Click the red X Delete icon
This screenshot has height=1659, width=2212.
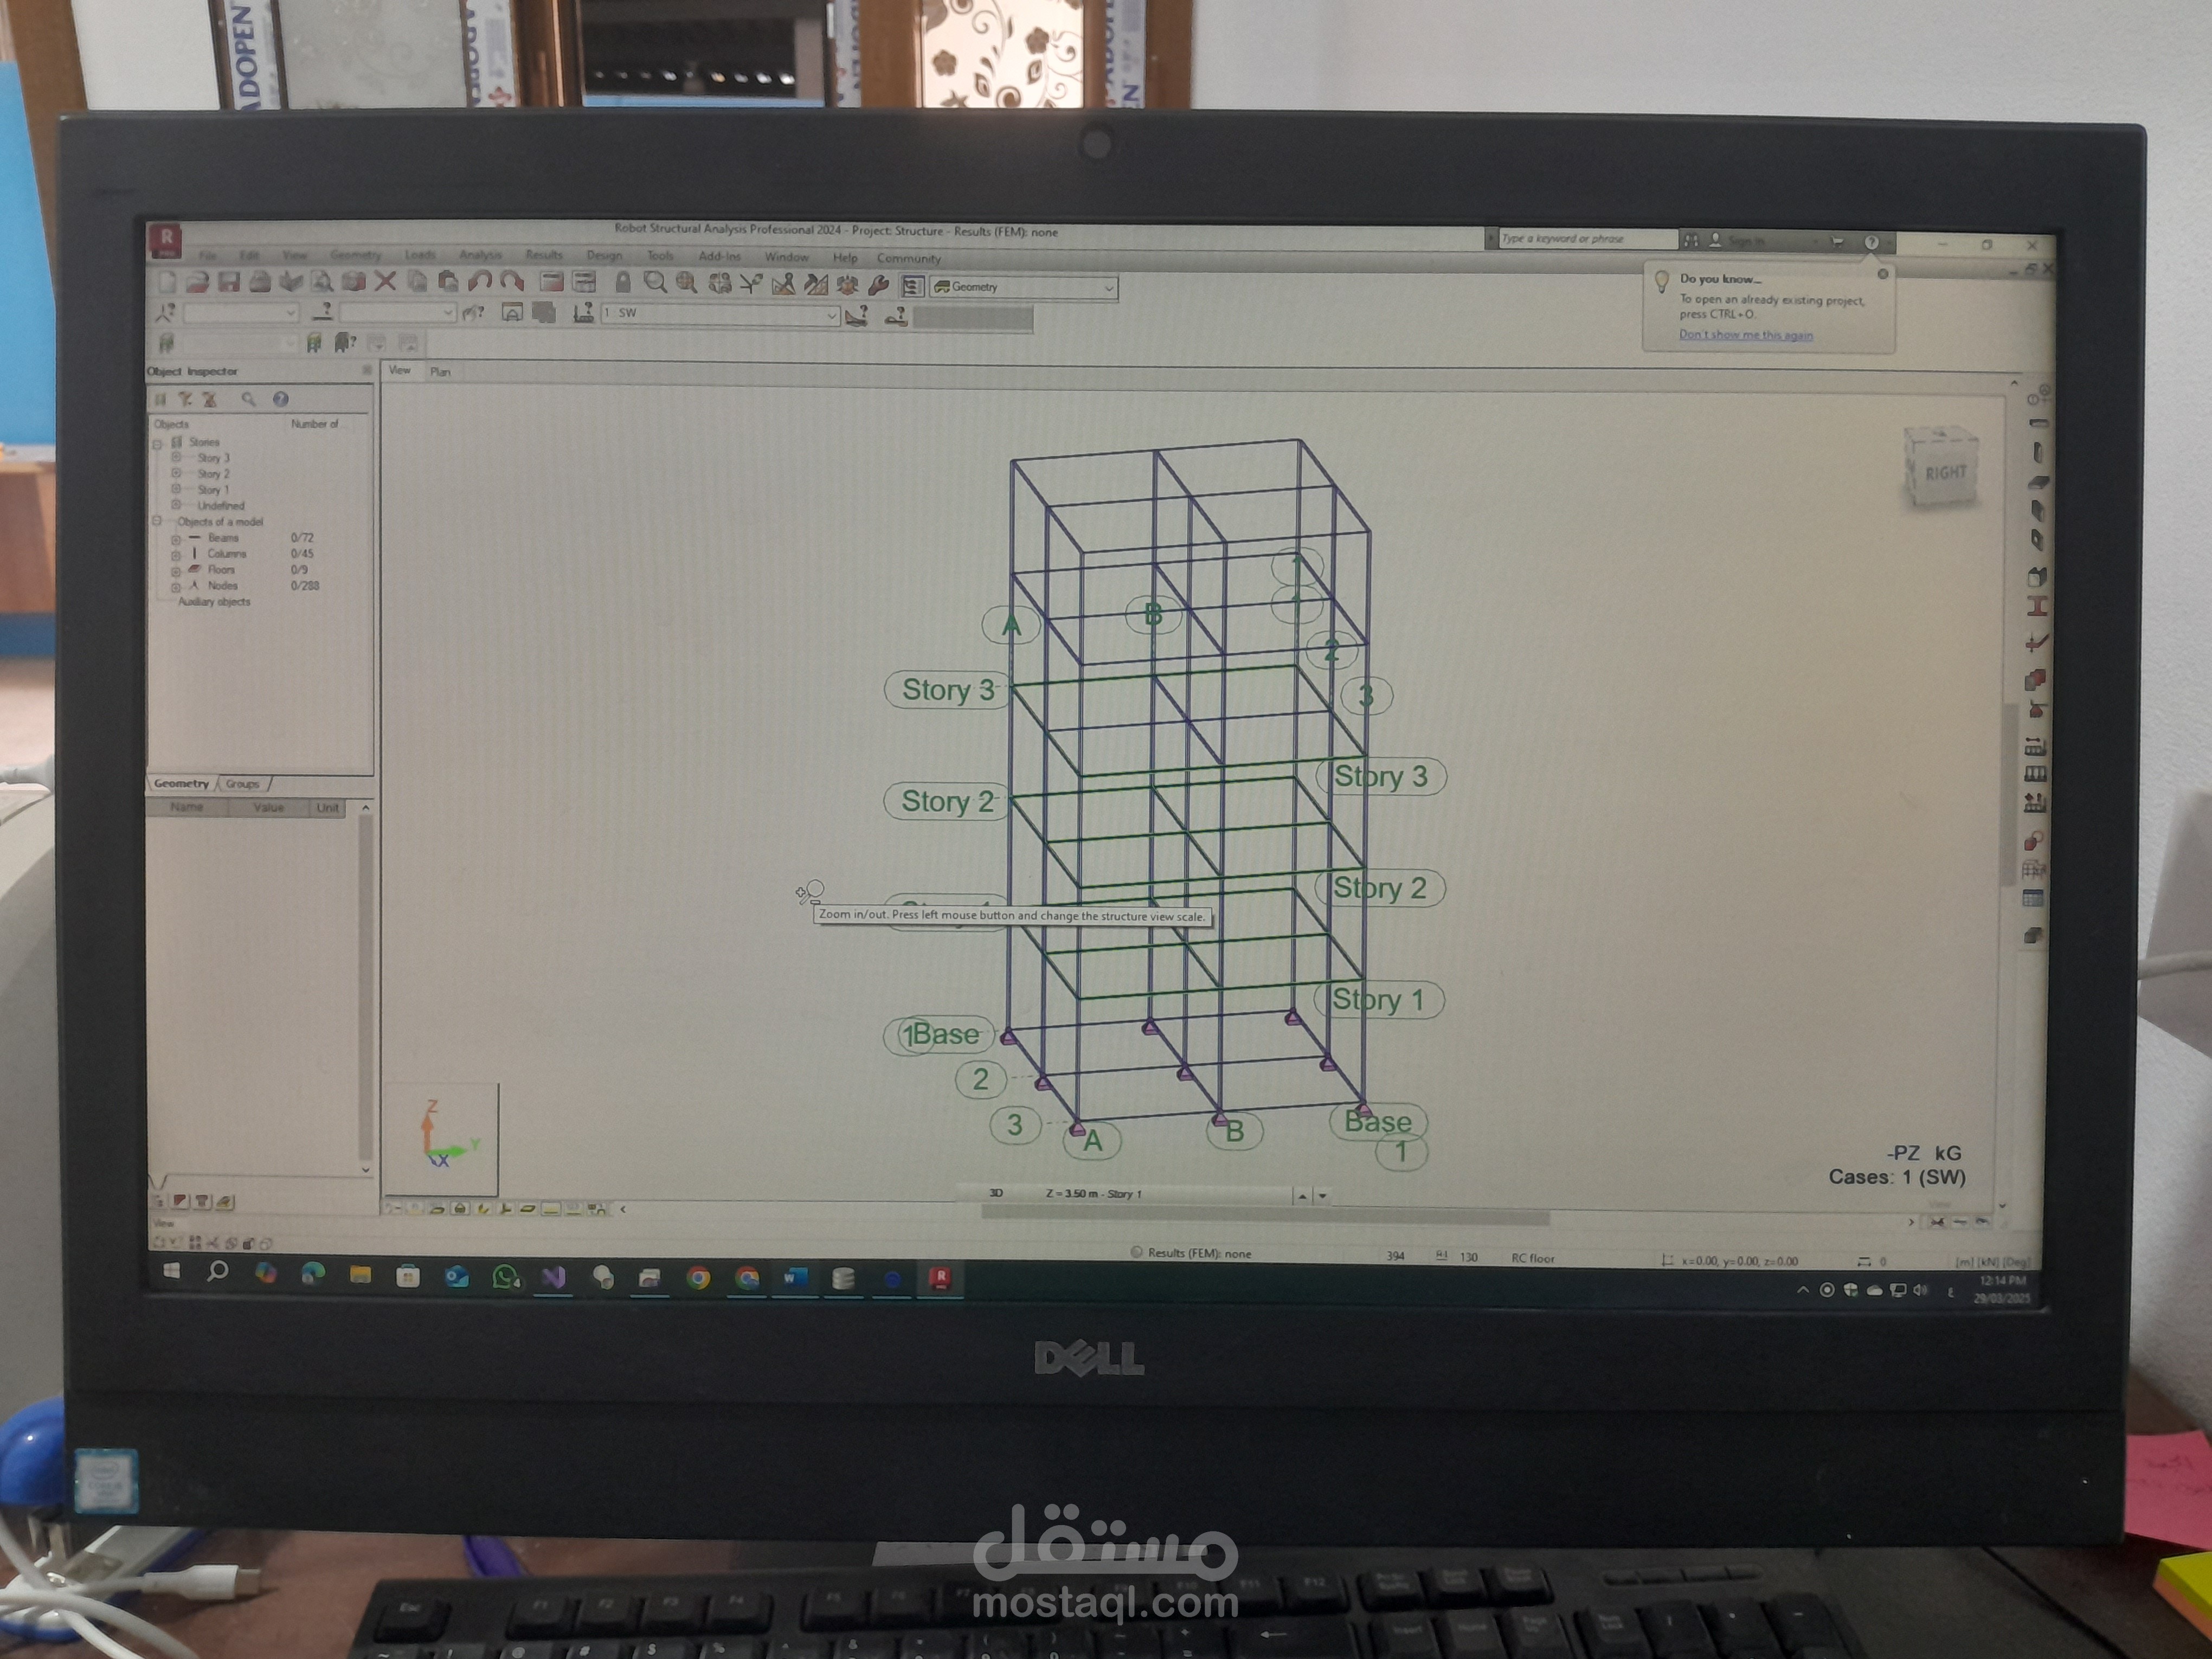385,281
